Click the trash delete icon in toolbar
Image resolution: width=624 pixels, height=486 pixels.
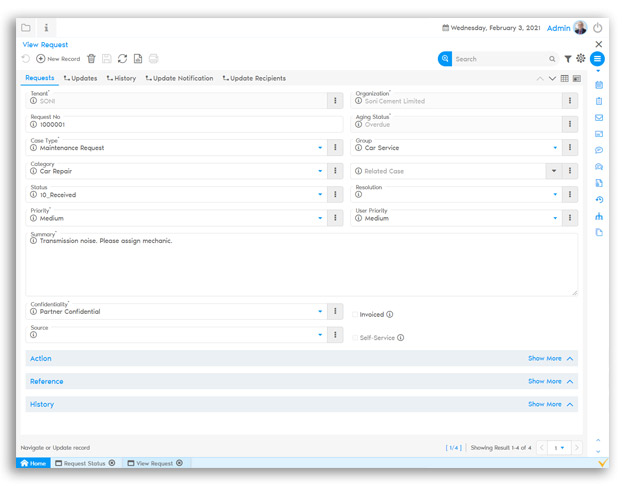click(91, 59)
